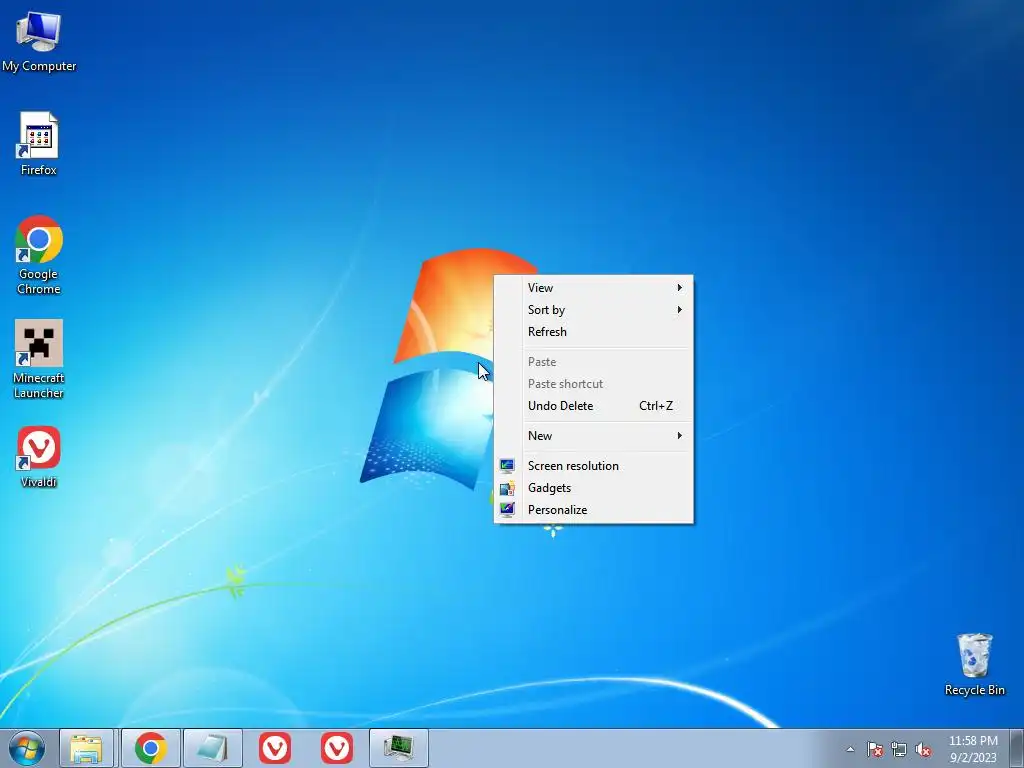
Task: Click the Gadgets menu icon
Action: coord(507,488)
